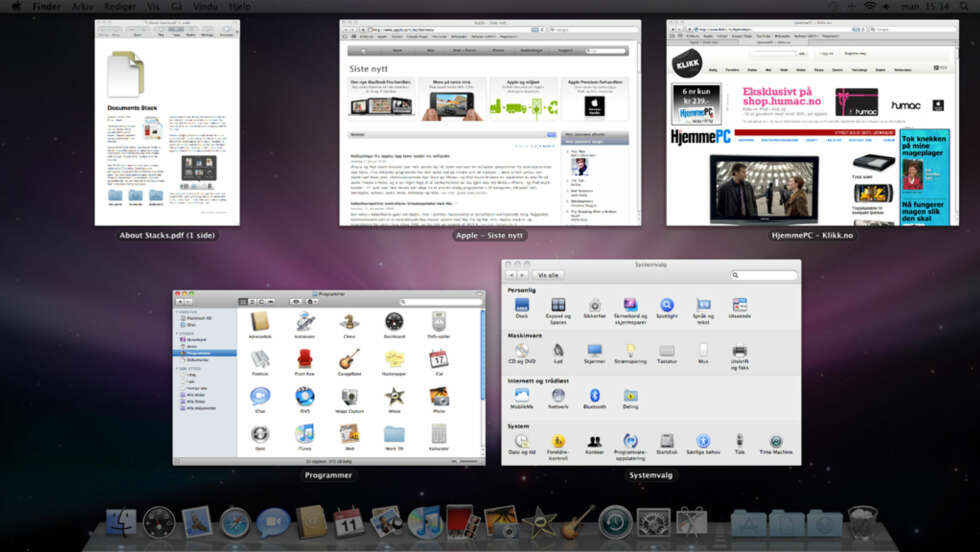Select Automator app in the Programmer window
Image resolution: width=980 pixels, height=552 pixels.
304,325
